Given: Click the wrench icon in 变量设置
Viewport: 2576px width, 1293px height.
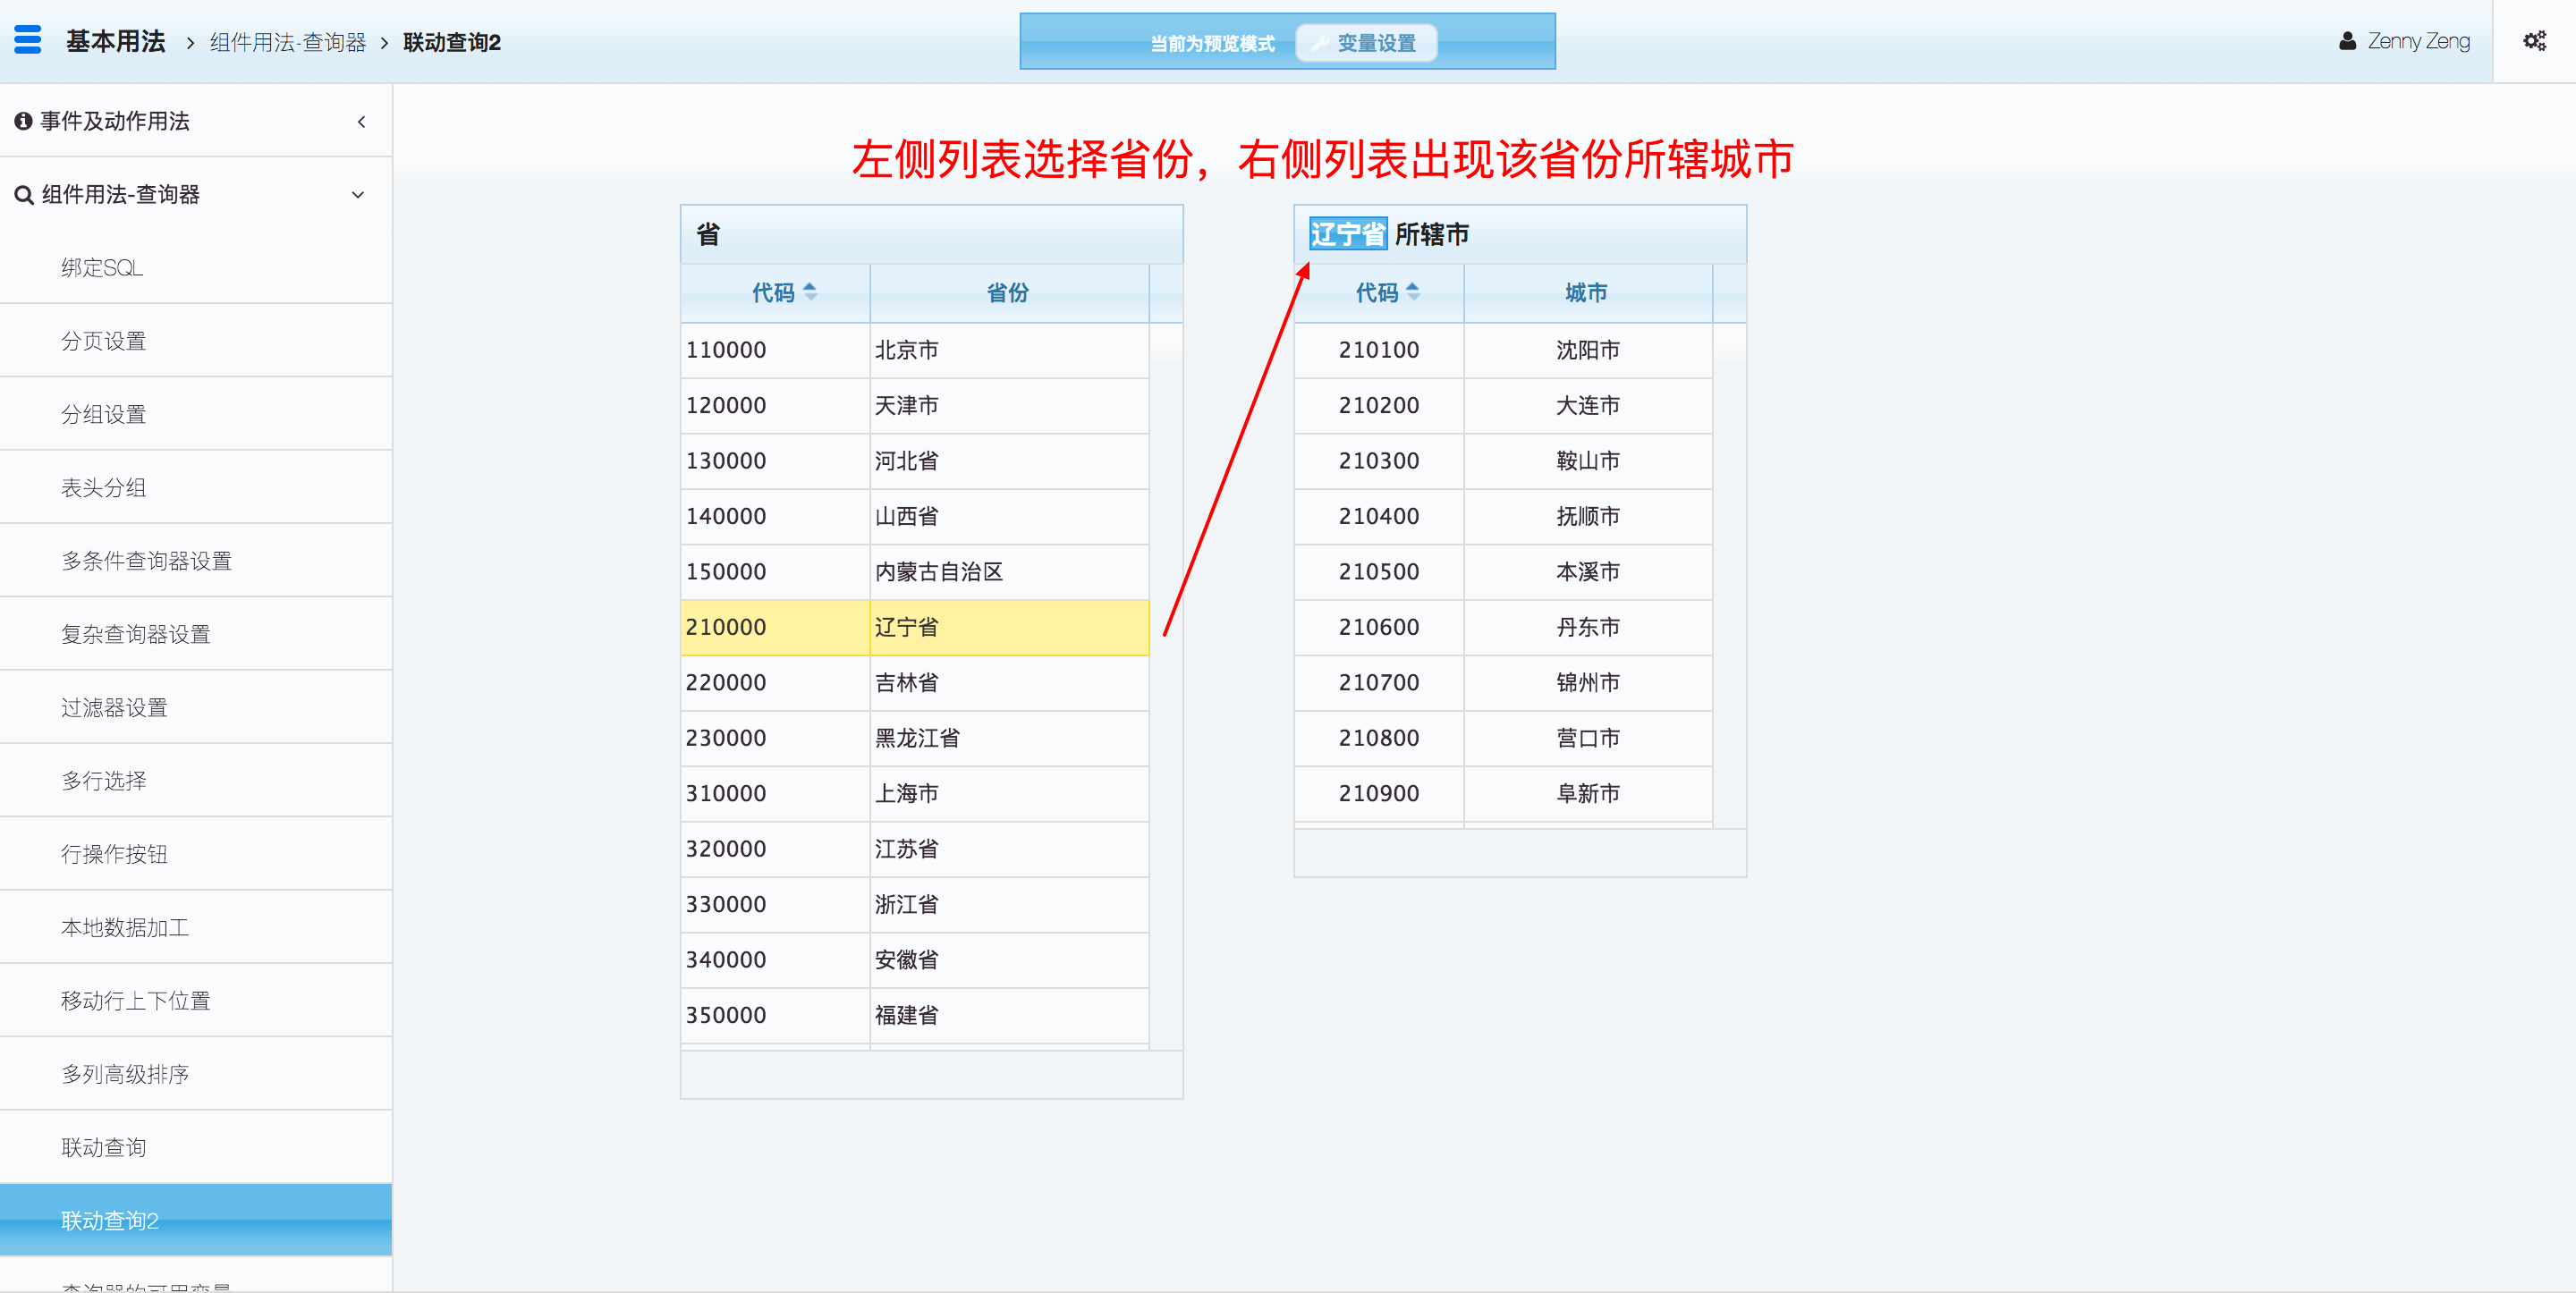Looking at the screenshot, I should click(1319, 43).
